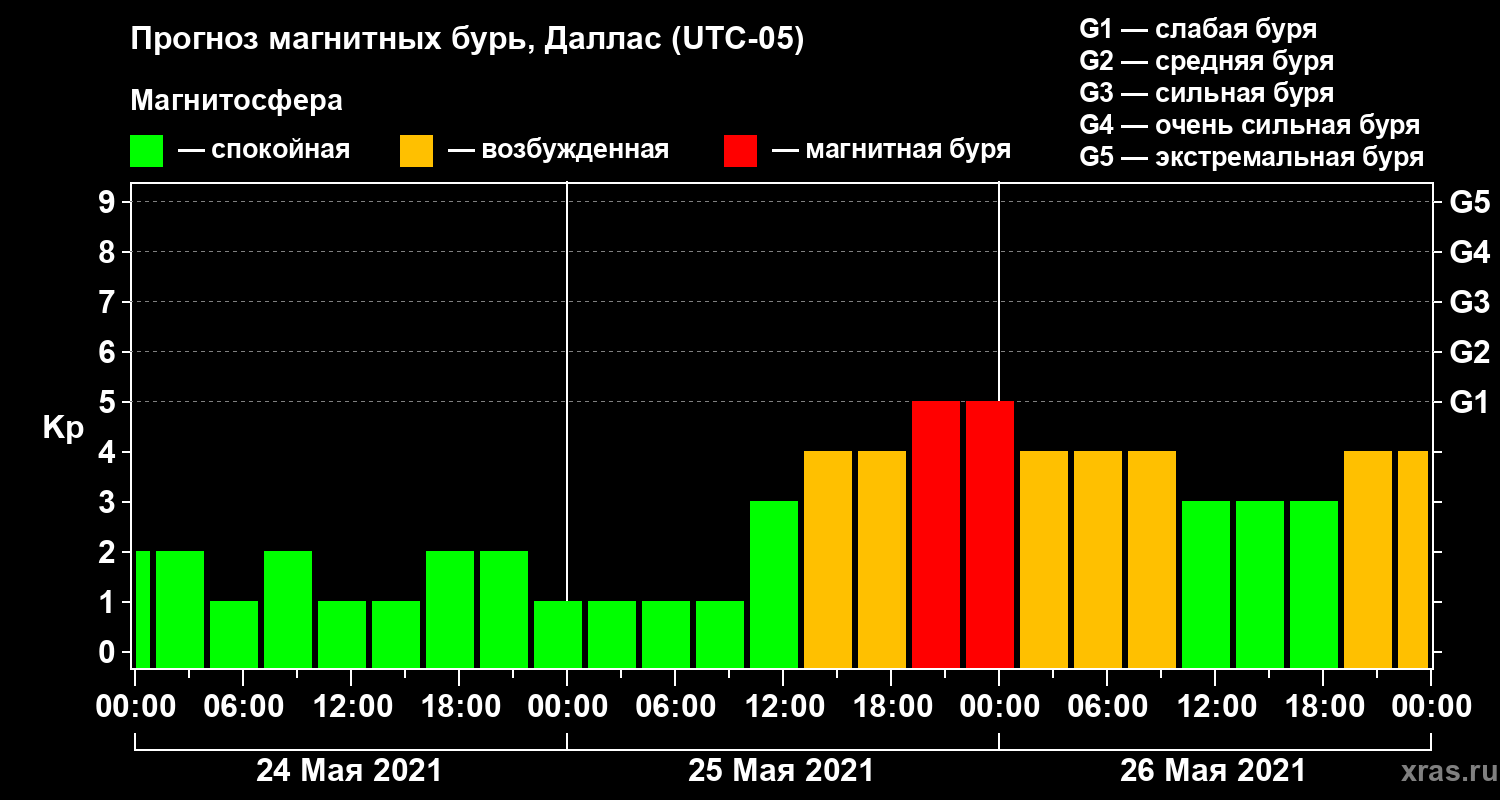Click the red Kp 5 bar crossing the 26 Мая line
Viewport: 1500px width, 800px height.
tap(990, 534)
